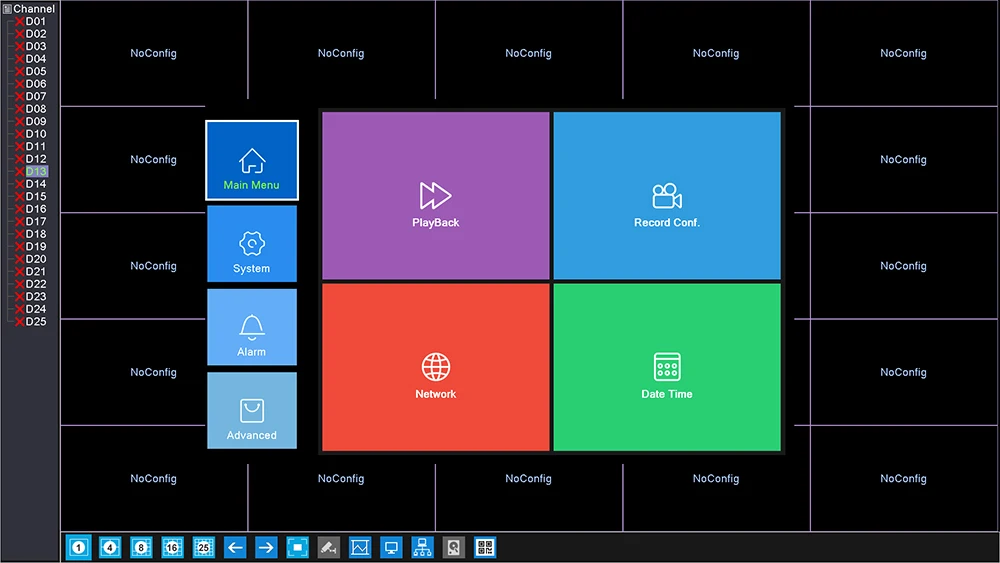The image size is (1000, 563).
Task: Switch to 8-channel split view
Action: [141, 547]
